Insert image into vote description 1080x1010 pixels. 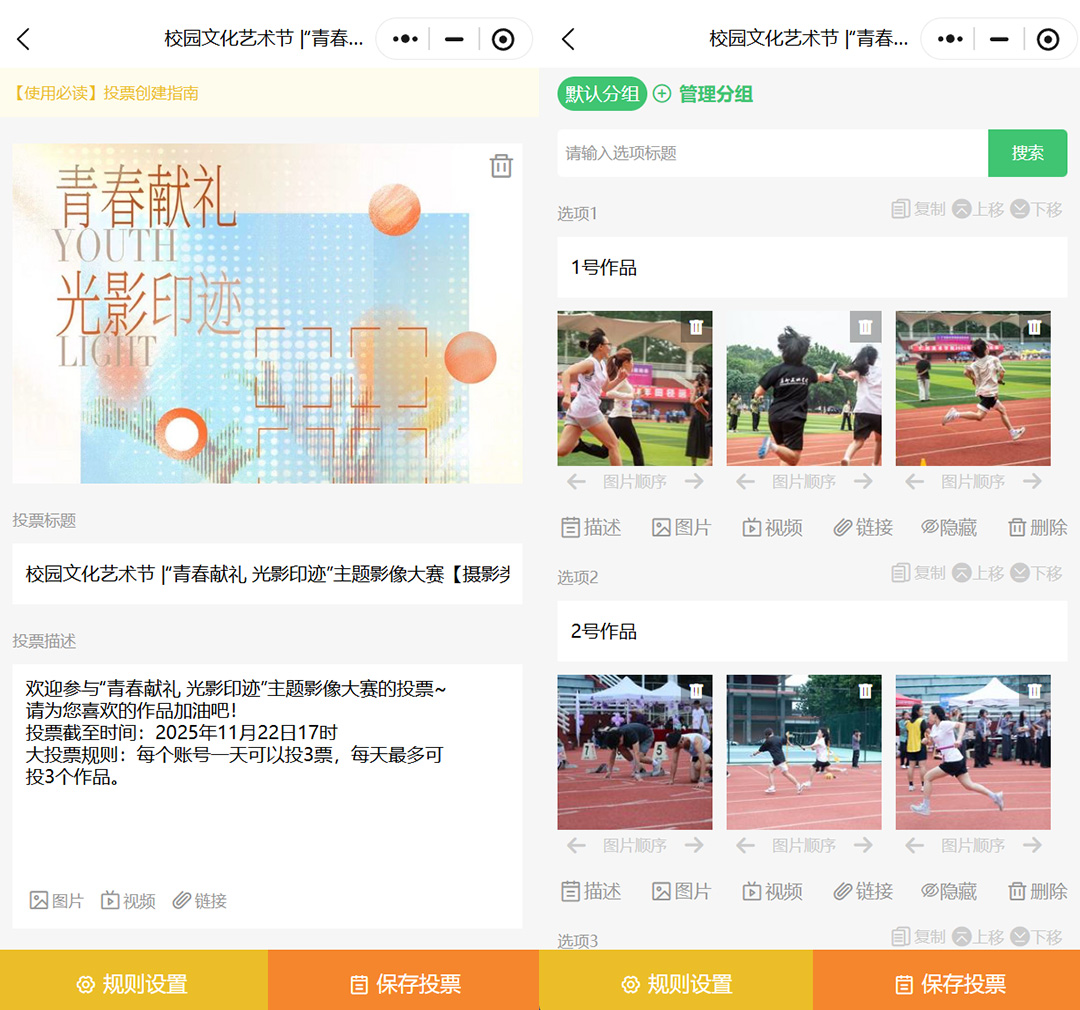click(x=57, y=900)
